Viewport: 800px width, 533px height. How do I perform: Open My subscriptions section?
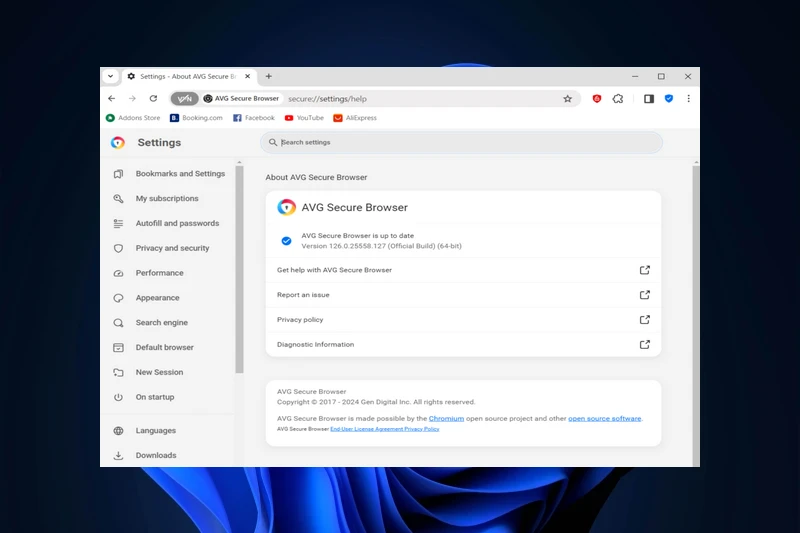click(x=167, y=198)
